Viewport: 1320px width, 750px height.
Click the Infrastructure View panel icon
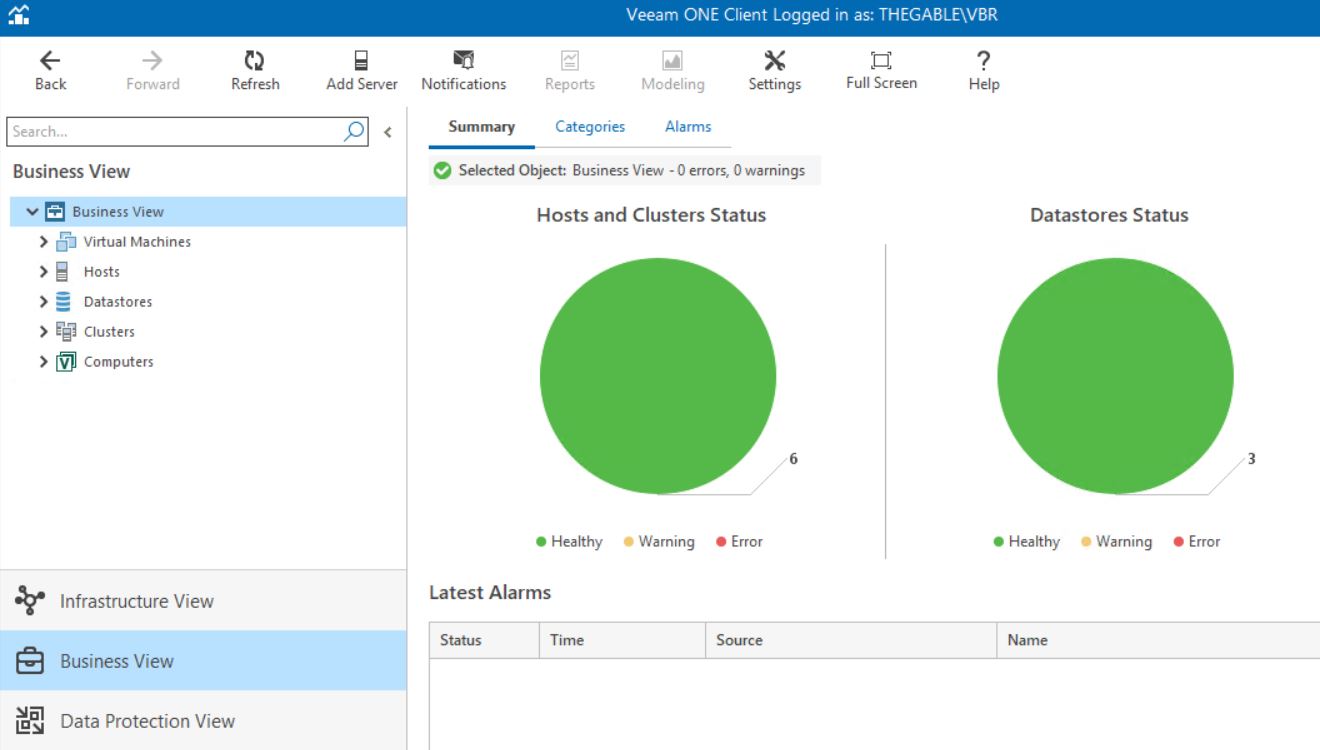[x=30, y=600]
